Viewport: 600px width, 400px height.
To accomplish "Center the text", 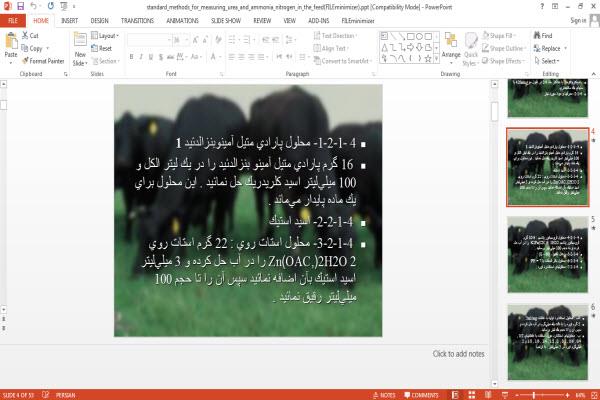I will tap(241, 57).
